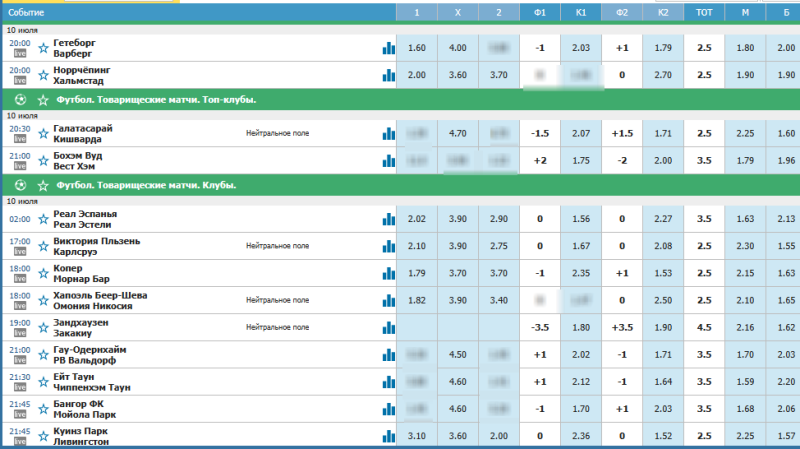Click stats bars icon for Бохэм Вуд match
Screen dimensions: 800x449
pyautogui.click(x=388, y=161)
